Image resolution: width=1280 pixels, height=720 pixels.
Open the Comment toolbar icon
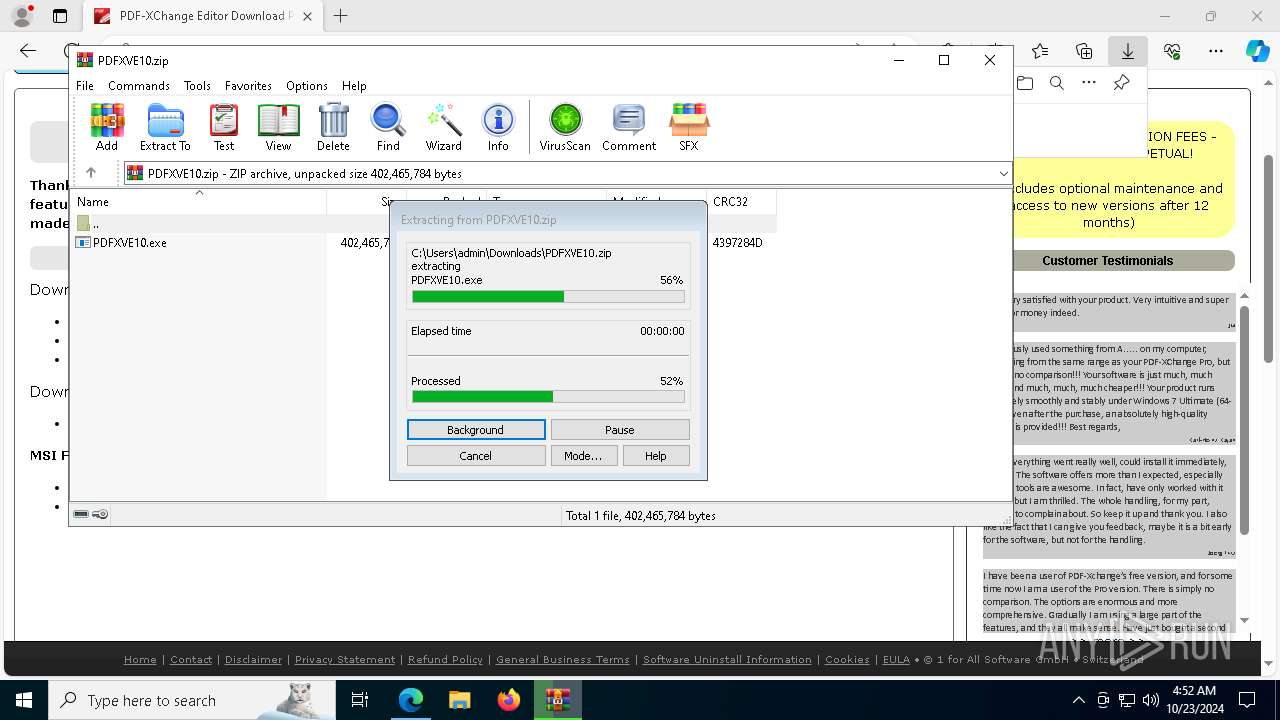(629, 127)
